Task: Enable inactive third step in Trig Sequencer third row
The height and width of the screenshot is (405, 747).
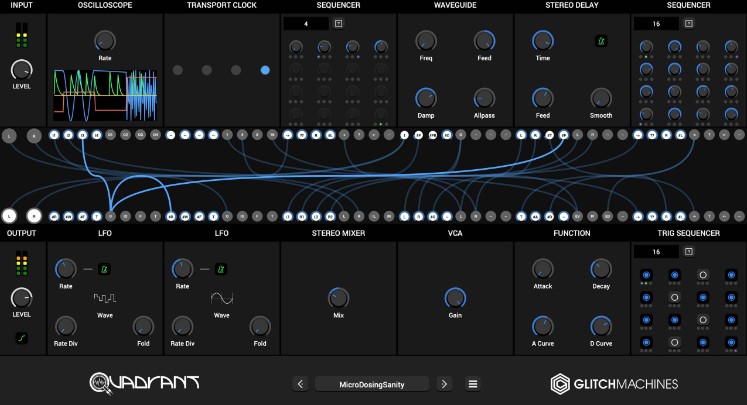Action: pos(703,320)
